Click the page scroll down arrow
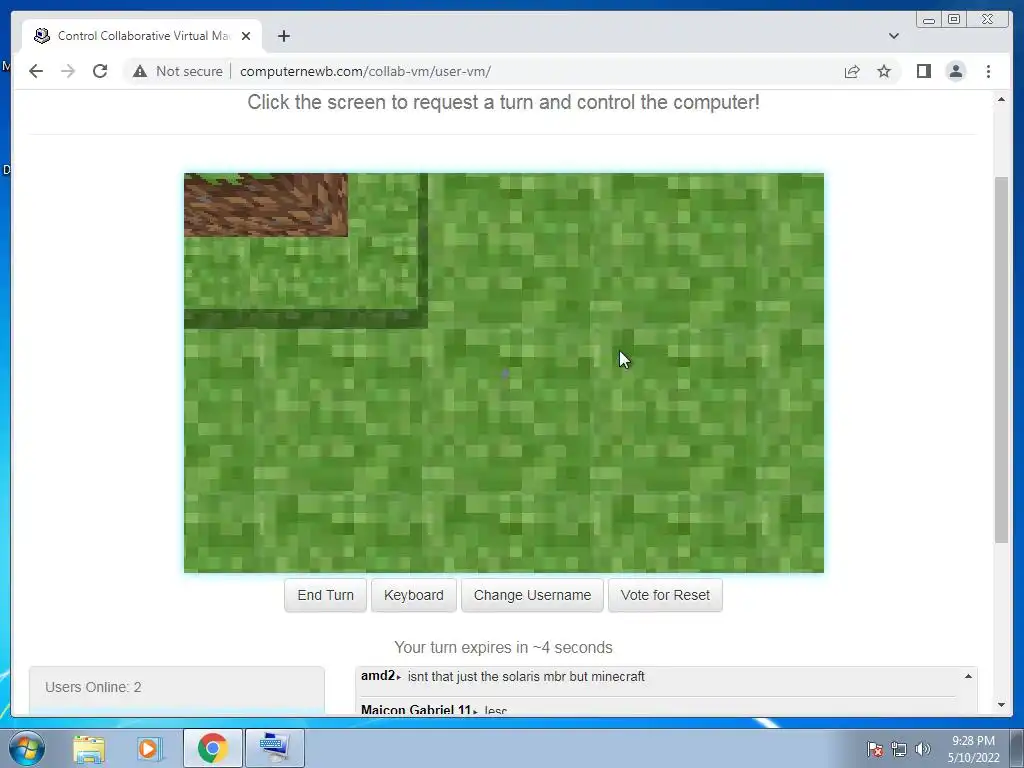Image resolution: width=1024 pixels, height=768 pixels. click(1001, 705)
